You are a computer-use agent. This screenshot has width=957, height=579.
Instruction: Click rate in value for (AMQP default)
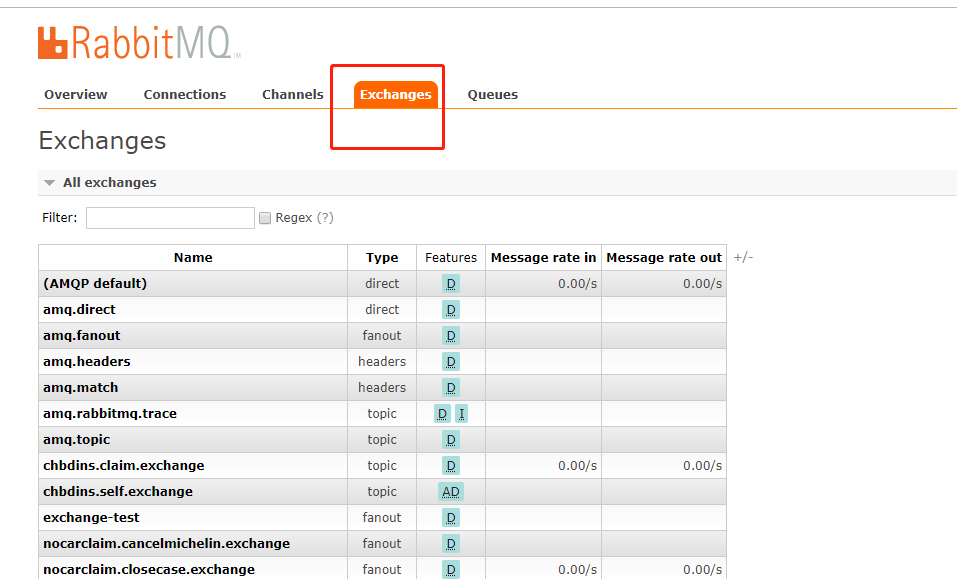pyautogui.click(x=577, y=284)
